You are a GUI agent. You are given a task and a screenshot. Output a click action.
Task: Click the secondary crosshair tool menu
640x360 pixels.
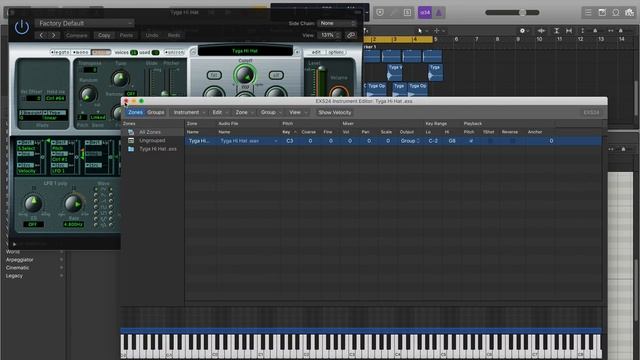click(439, 31)
